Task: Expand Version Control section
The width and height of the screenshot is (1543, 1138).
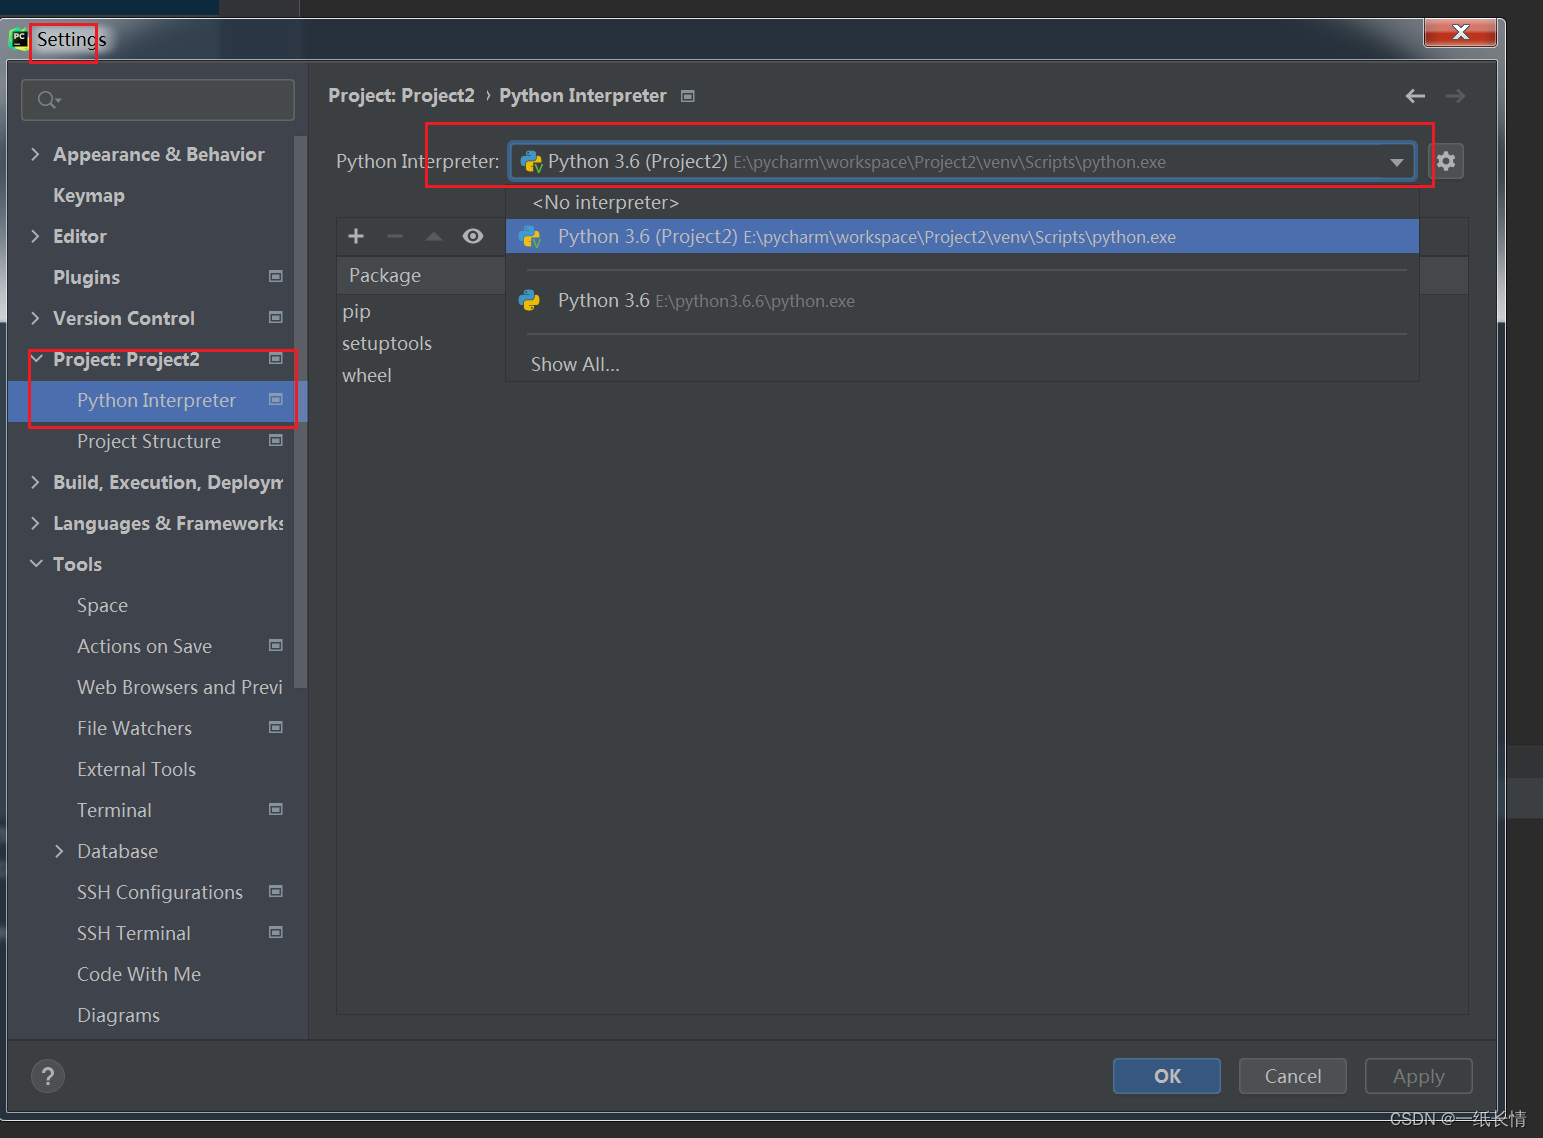Action: pyautogui.click(x=36, y=318)
